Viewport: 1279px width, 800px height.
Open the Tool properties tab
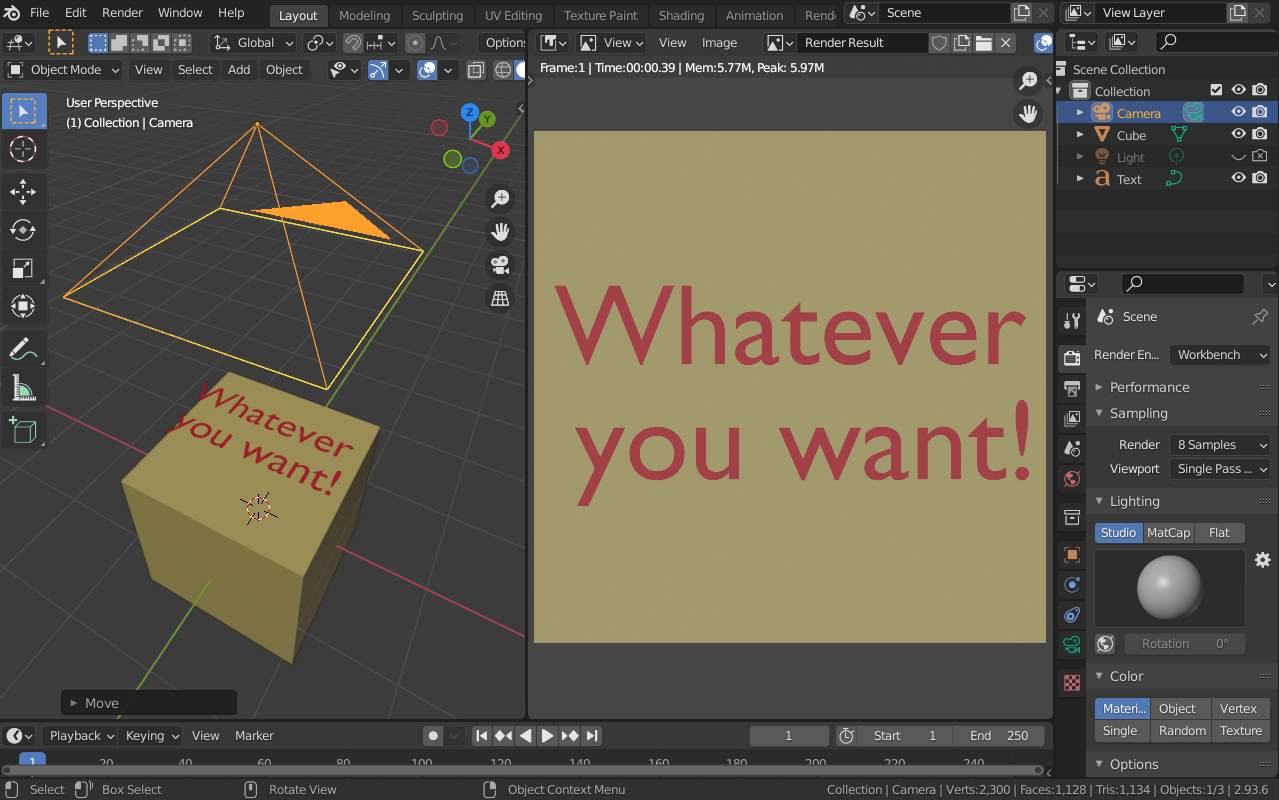1072,320
